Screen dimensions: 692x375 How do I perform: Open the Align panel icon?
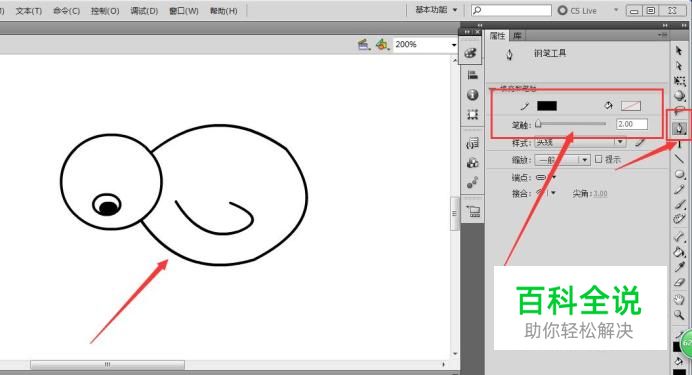click(x=472, y=75)
